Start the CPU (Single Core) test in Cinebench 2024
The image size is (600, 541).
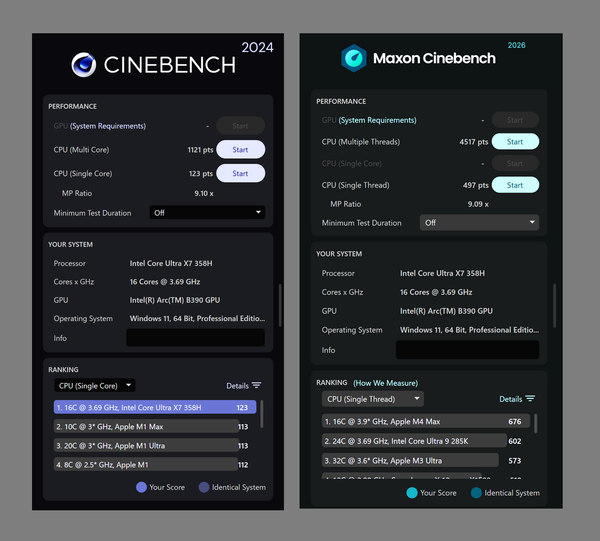[x=240, y=173]
